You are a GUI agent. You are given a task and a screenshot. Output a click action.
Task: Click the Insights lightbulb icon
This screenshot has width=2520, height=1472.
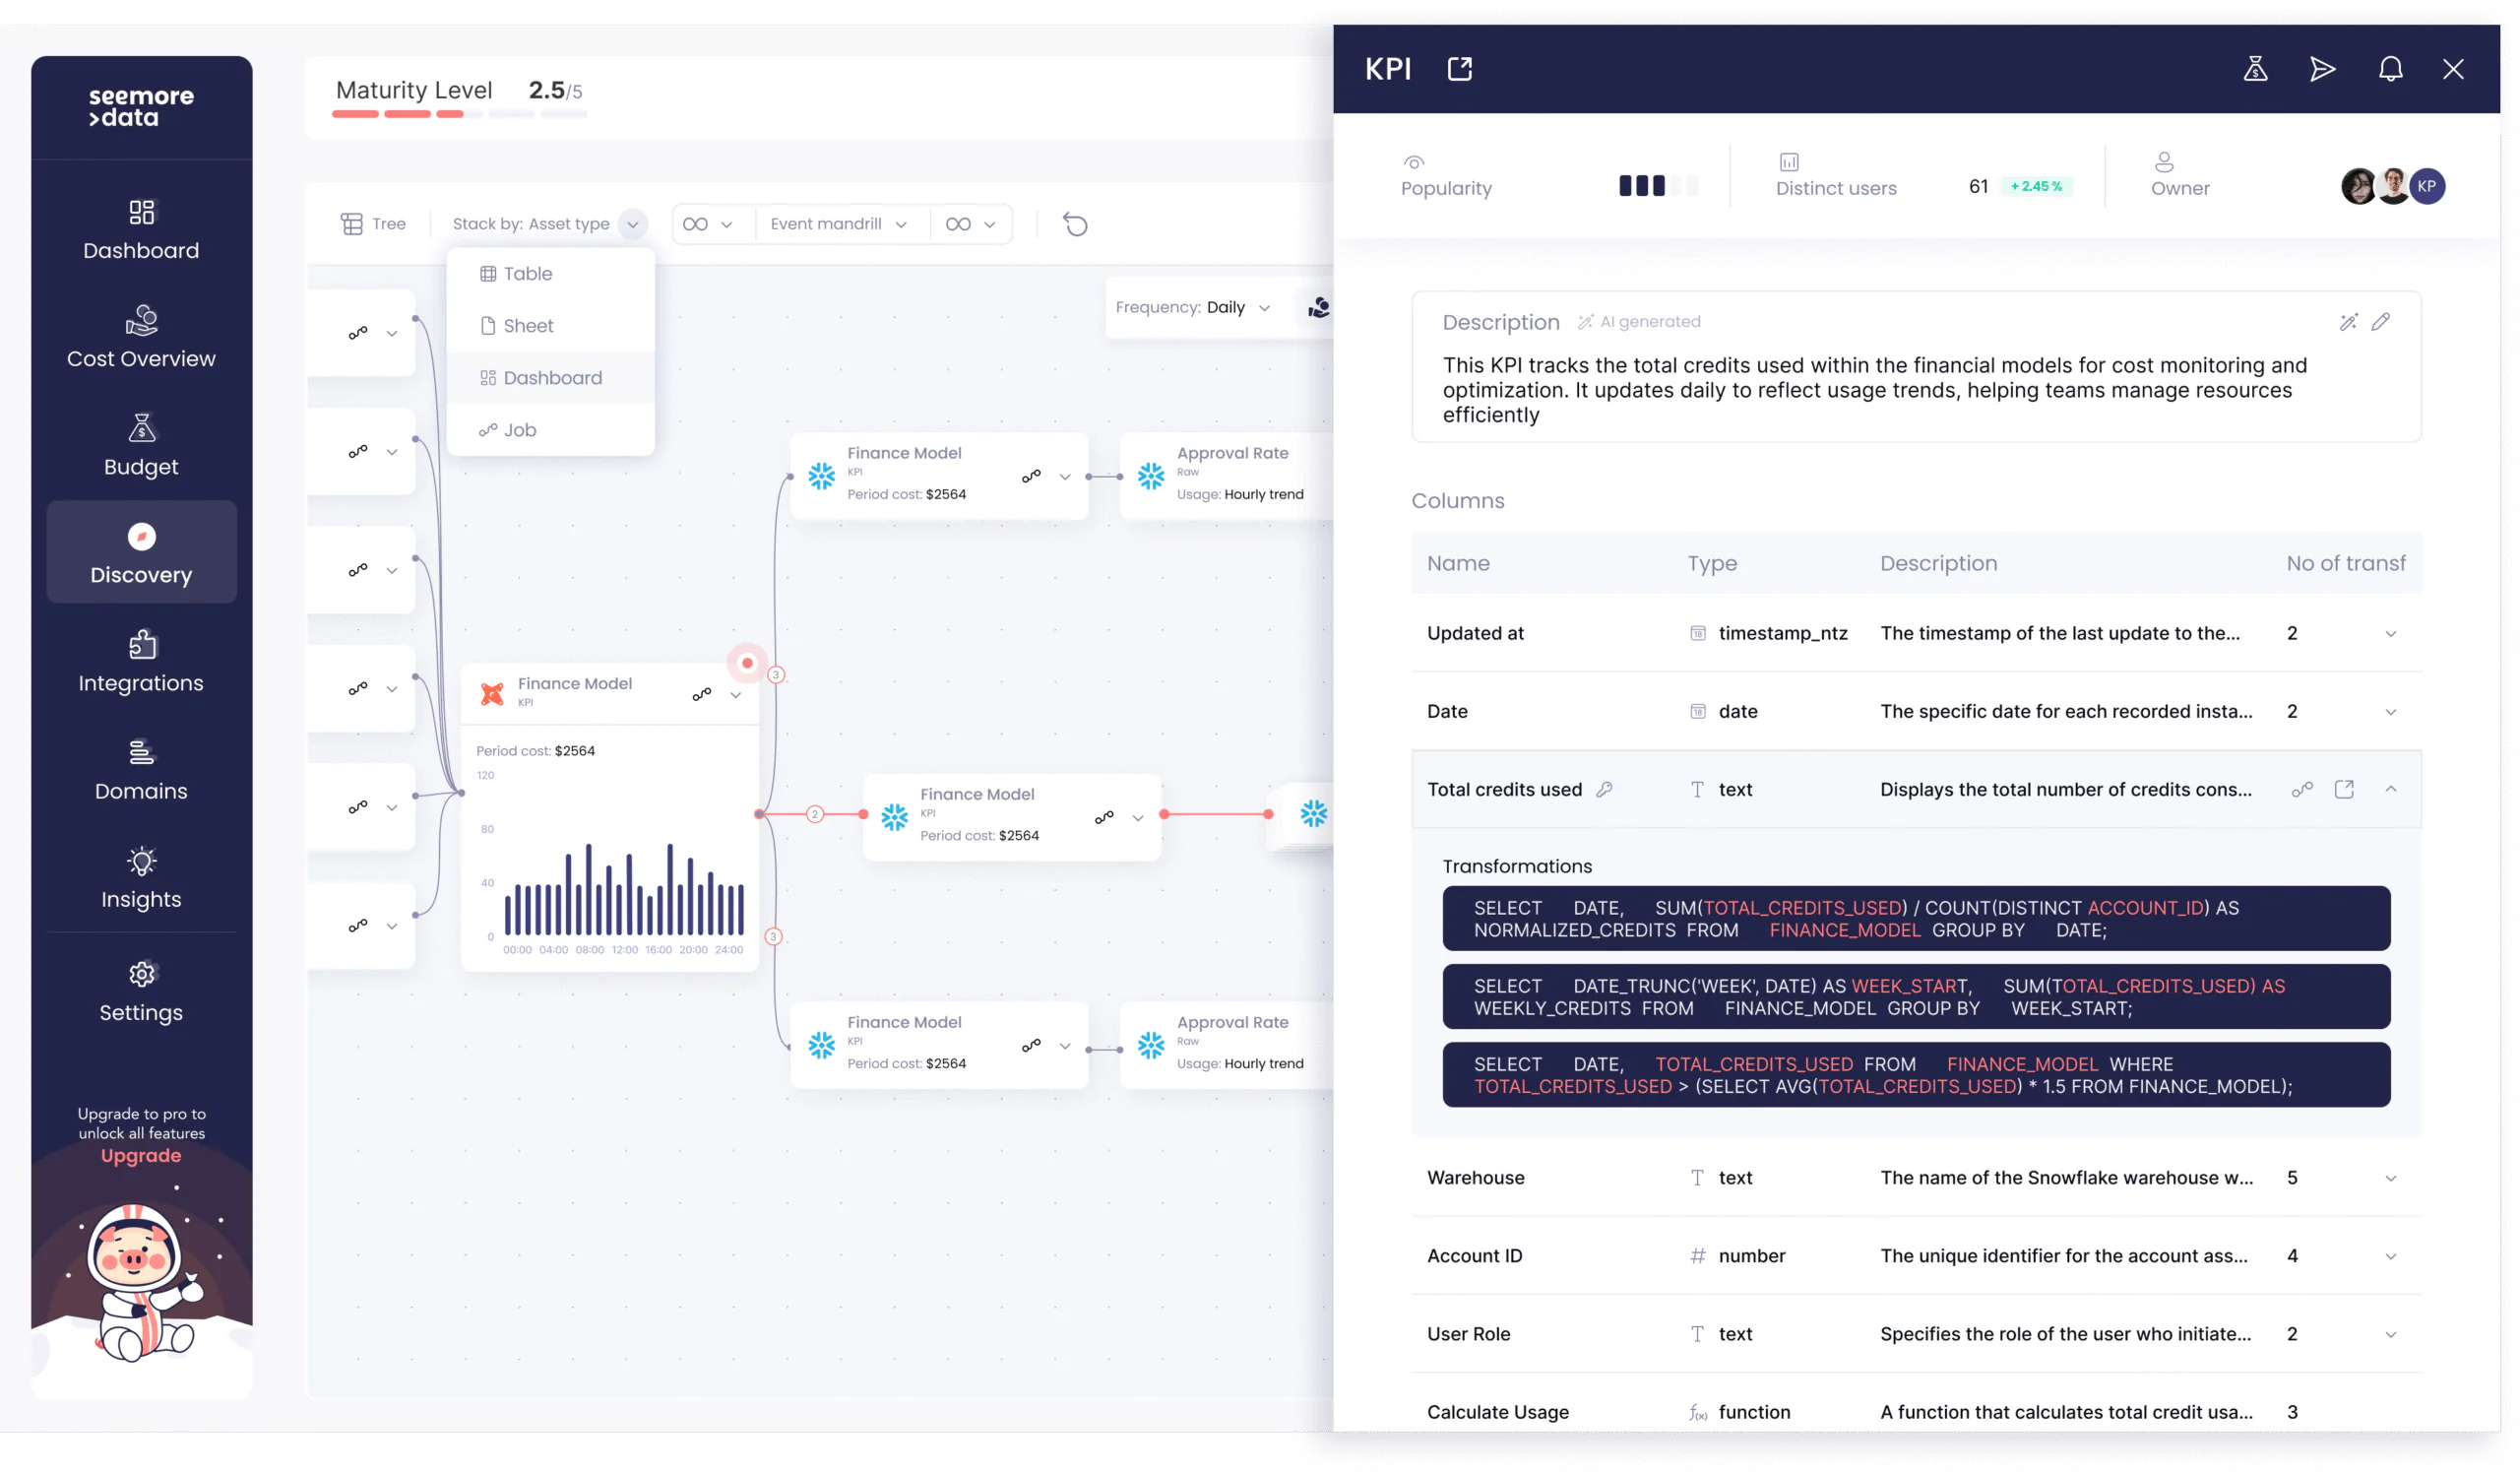pyautogui.click(x=141, y=861)
